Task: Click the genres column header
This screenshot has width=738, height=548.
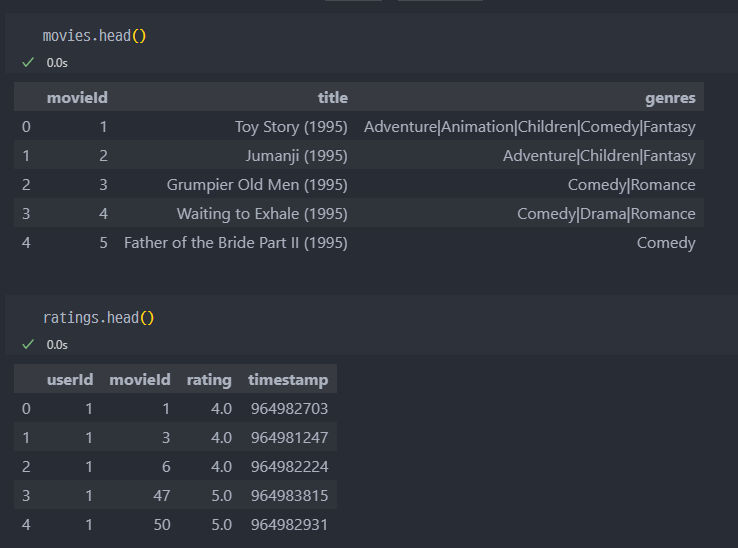Action: click(x=670, y=97)
